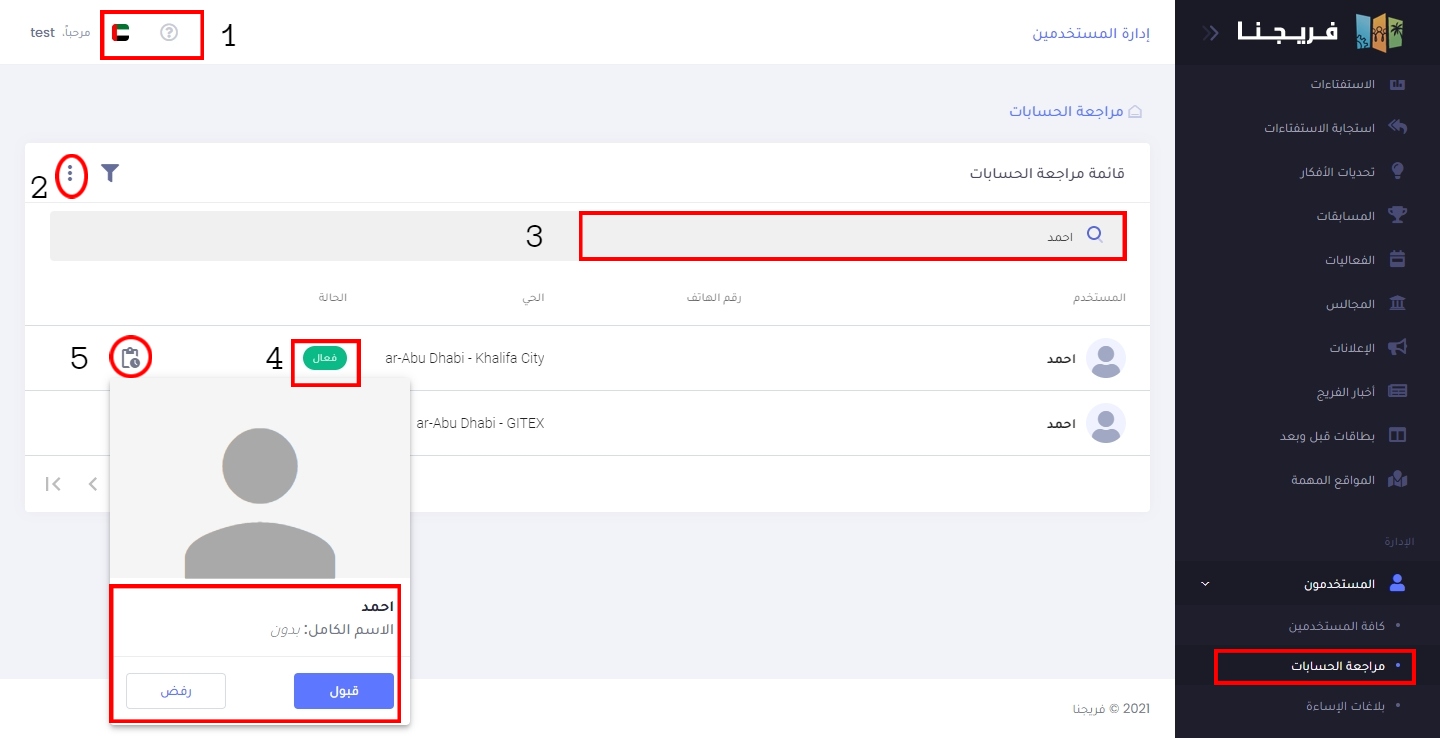Collapse the sidebar with the double chevron

[x=1211, y=32]
